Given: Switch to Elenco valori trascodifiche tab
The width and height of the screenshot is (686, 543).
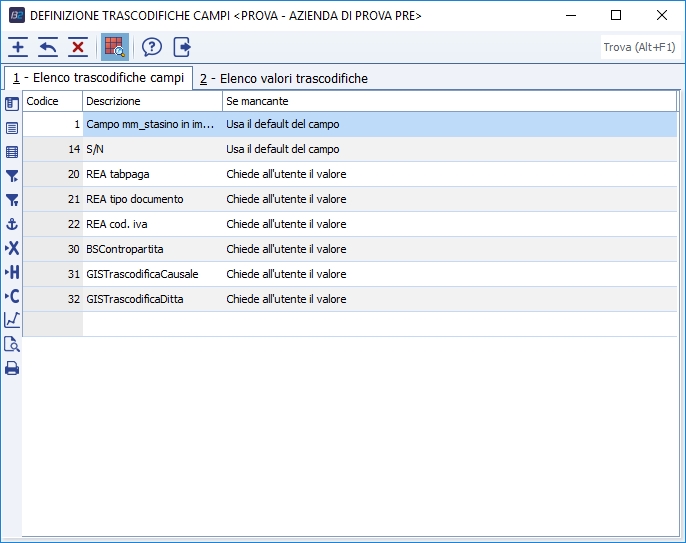Looking at the screenshot, I should (283, 78).
